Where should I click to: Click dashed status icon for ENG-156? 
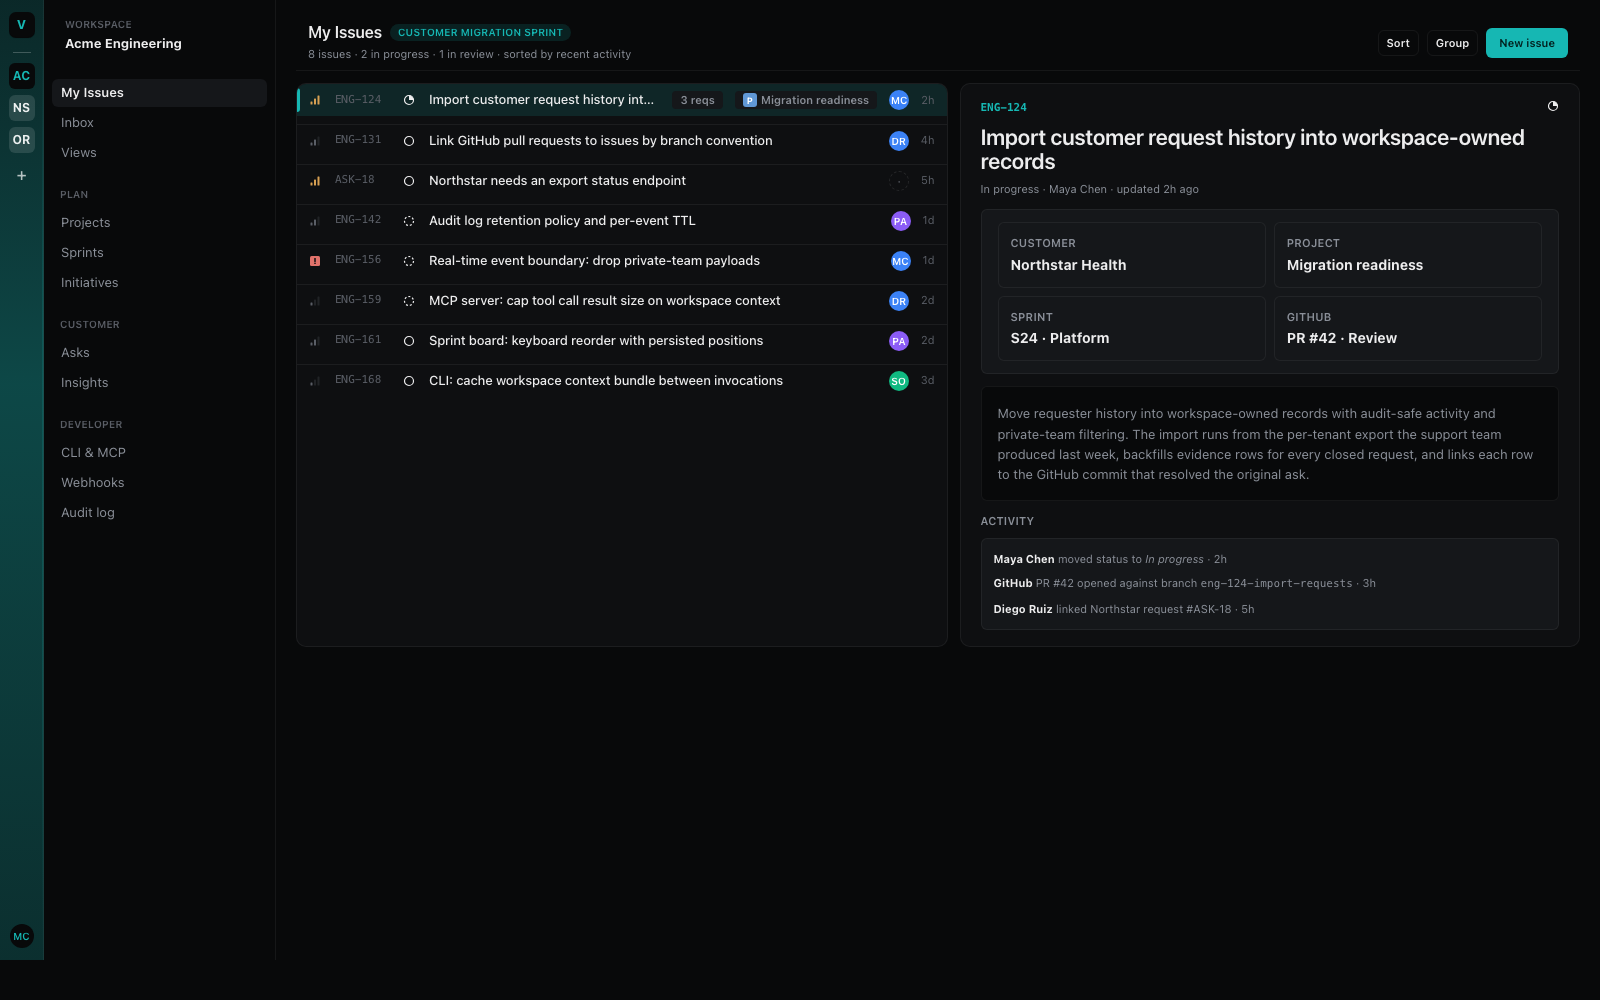[x=409, y=261]
